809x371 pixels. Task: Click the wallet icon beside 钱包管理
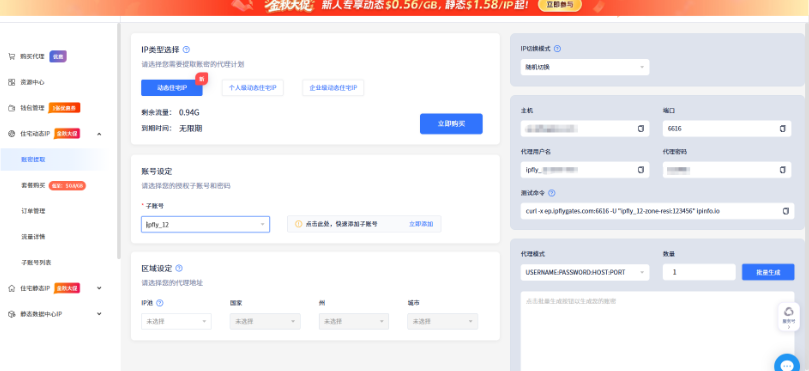(11, 108)
